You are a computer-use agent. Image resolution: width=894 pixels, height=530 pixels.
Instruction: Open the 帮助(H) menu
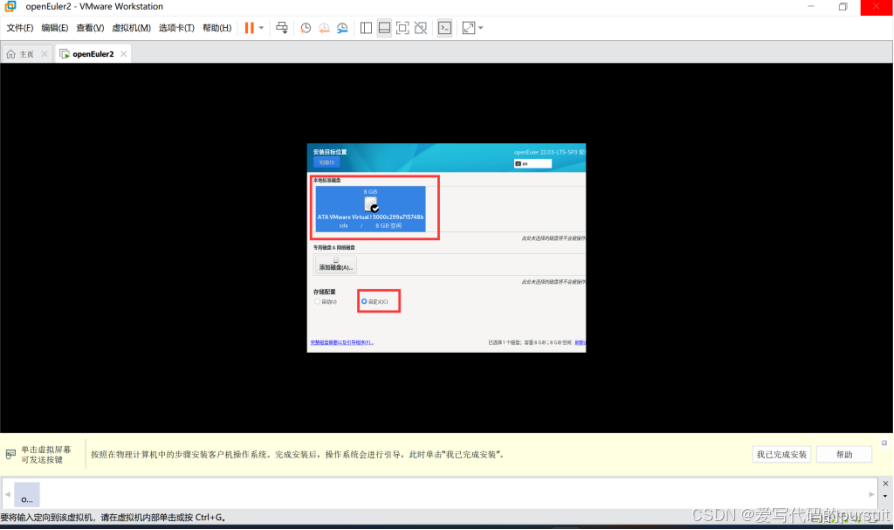coord(217,28)
